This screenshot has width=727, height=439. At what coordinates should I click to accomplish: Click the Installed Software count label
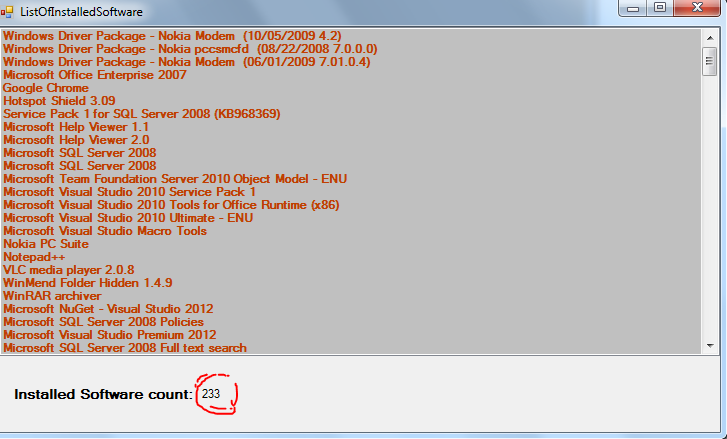click(103, 394)
